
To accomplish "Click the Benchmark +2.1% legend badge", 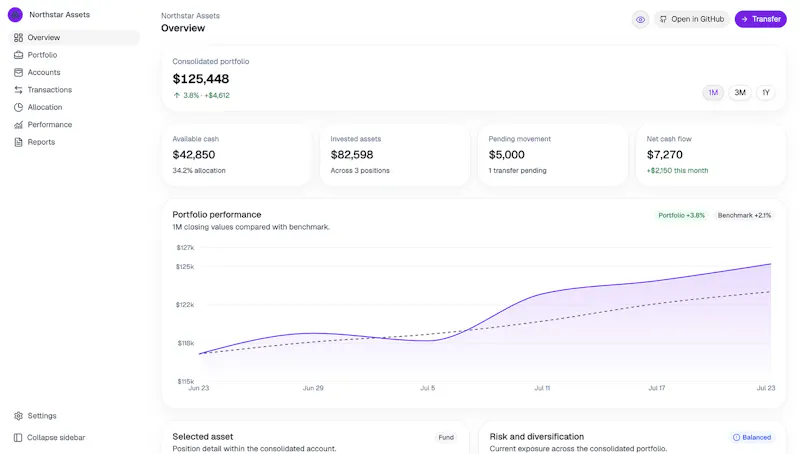I will tap(744, 215).
